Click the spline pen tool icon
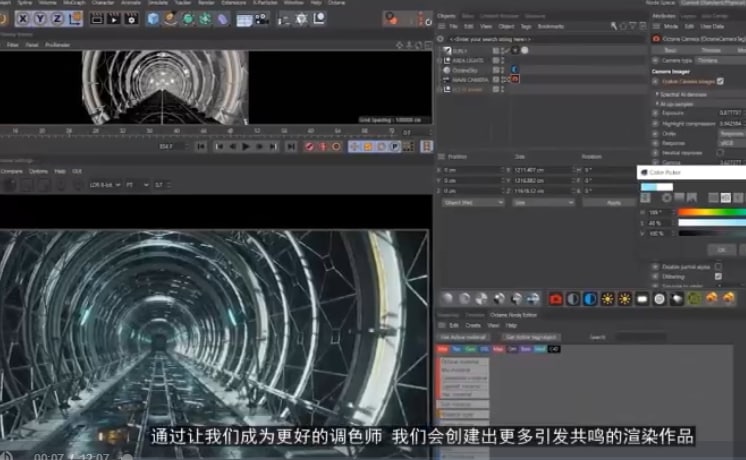 (170, 19)
